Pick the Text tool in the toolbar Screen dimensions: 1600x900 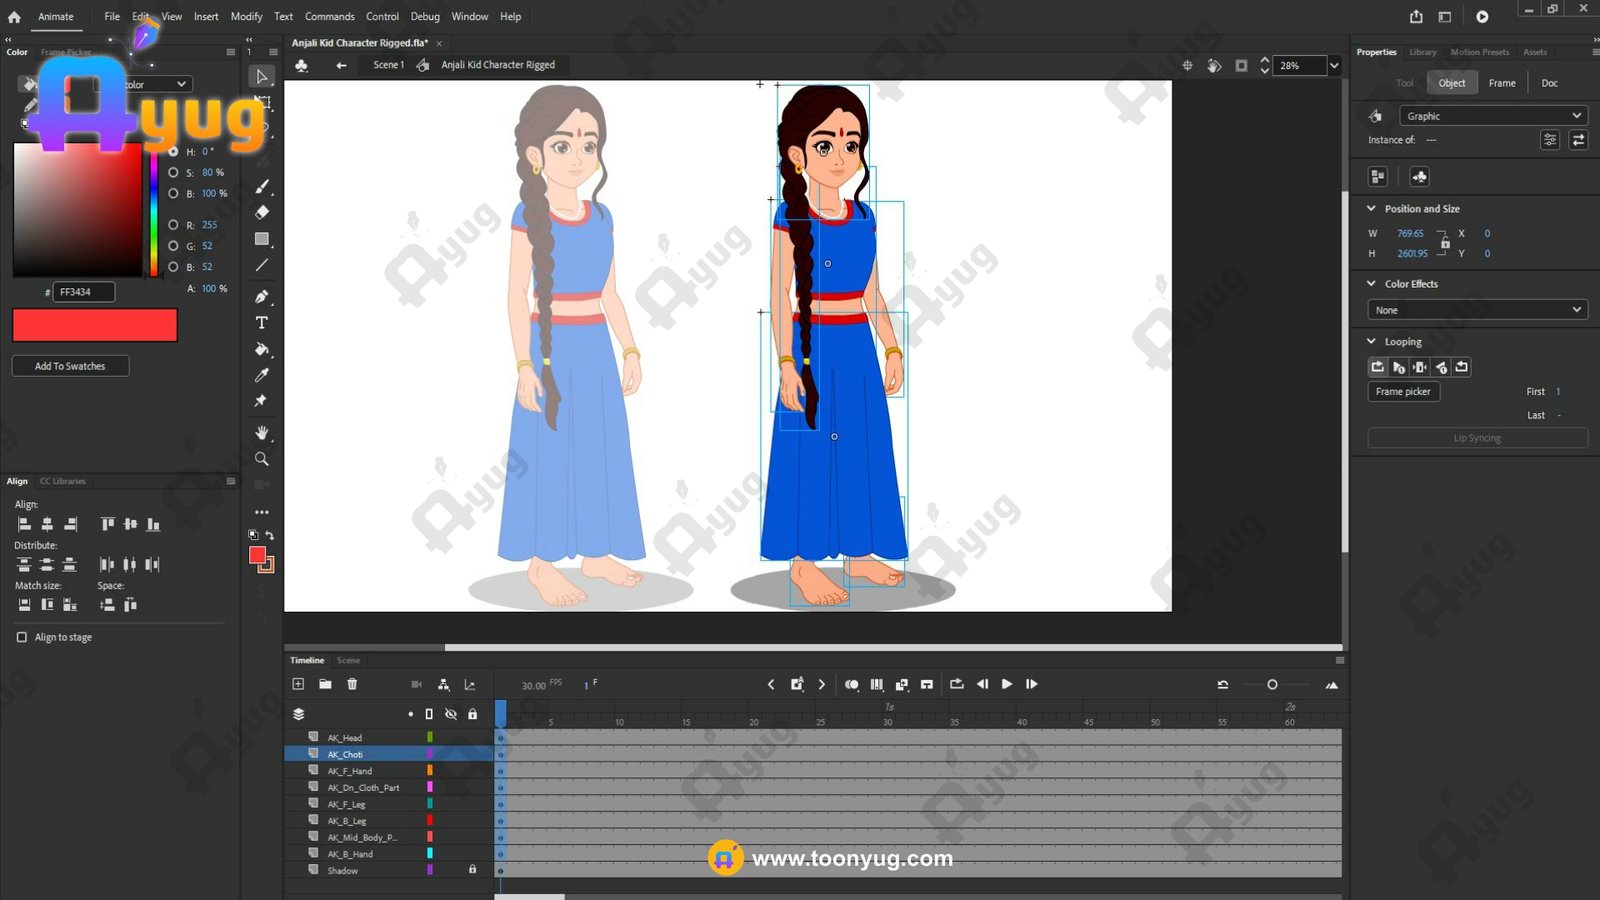pyautogui.click(x=262, y=323)
